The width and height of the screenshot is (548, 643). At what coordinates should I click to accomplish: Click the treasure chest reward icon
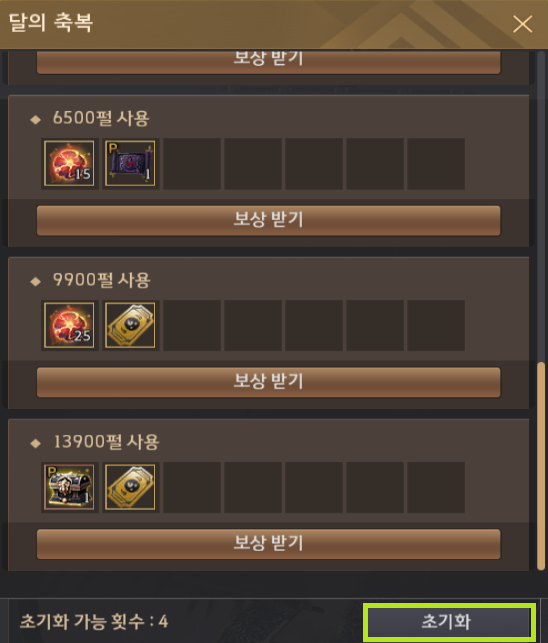[69, 487]
